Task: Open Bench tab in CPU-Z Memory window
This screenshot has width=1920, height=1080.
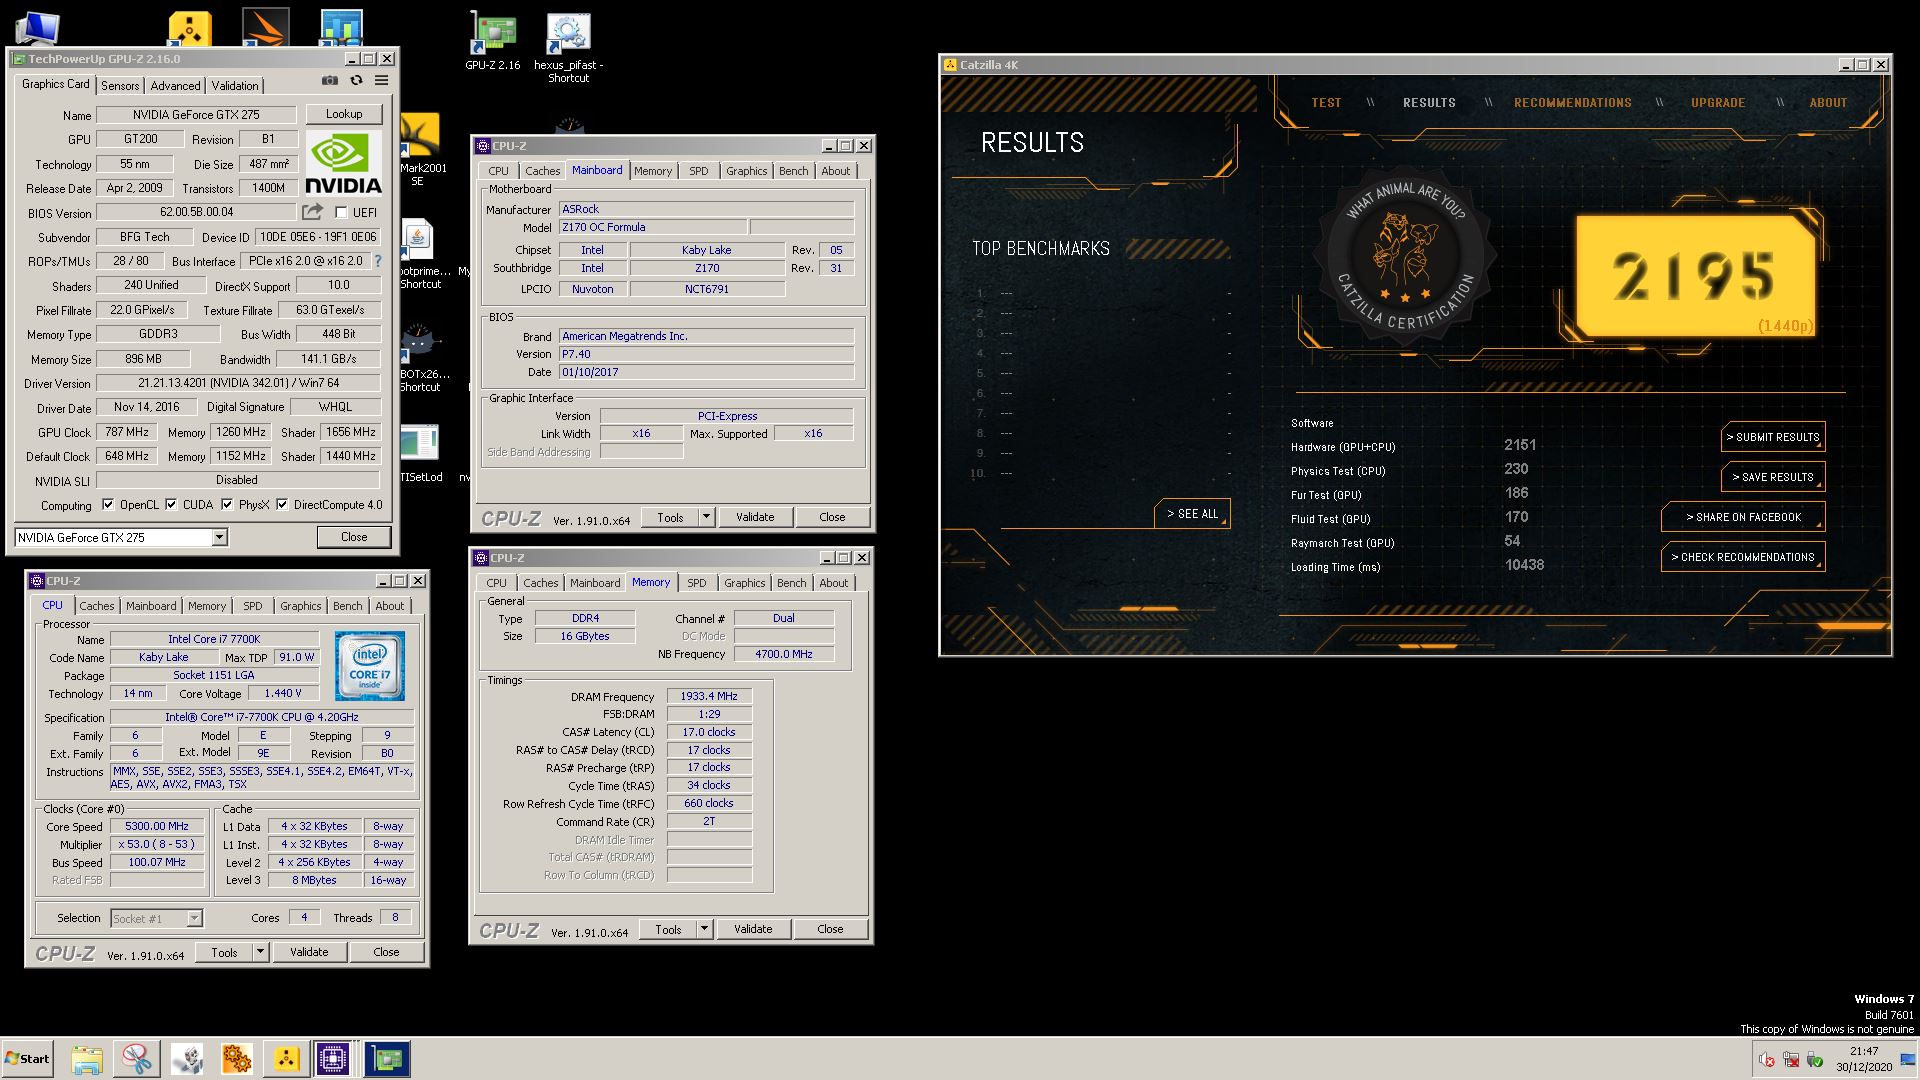Action: coord(791,583)
